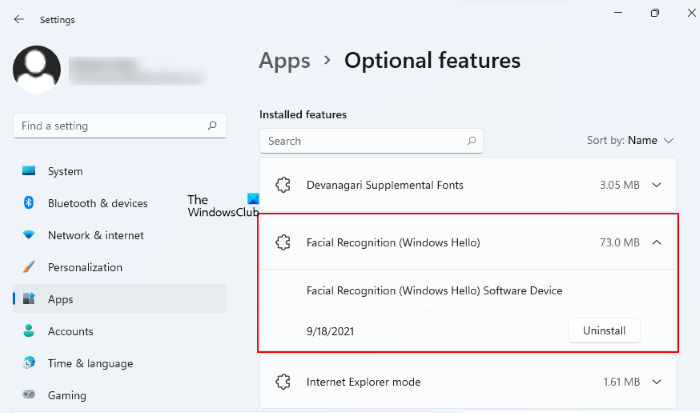
Task: Collapse Facial Recognition (Windows Hello) entry
Action: (x=656, y=242)
